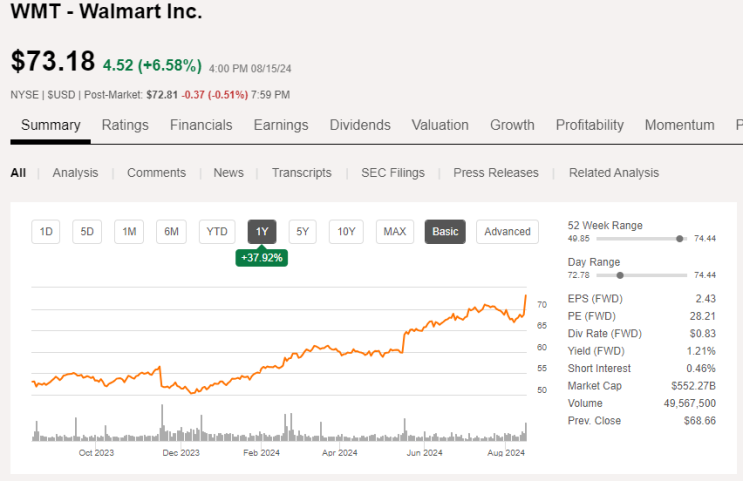The height and width of the screenshot is (481, 743).
Task: Switch chart to 6M range
Action: pyautogui.click(x=172, y=232)
